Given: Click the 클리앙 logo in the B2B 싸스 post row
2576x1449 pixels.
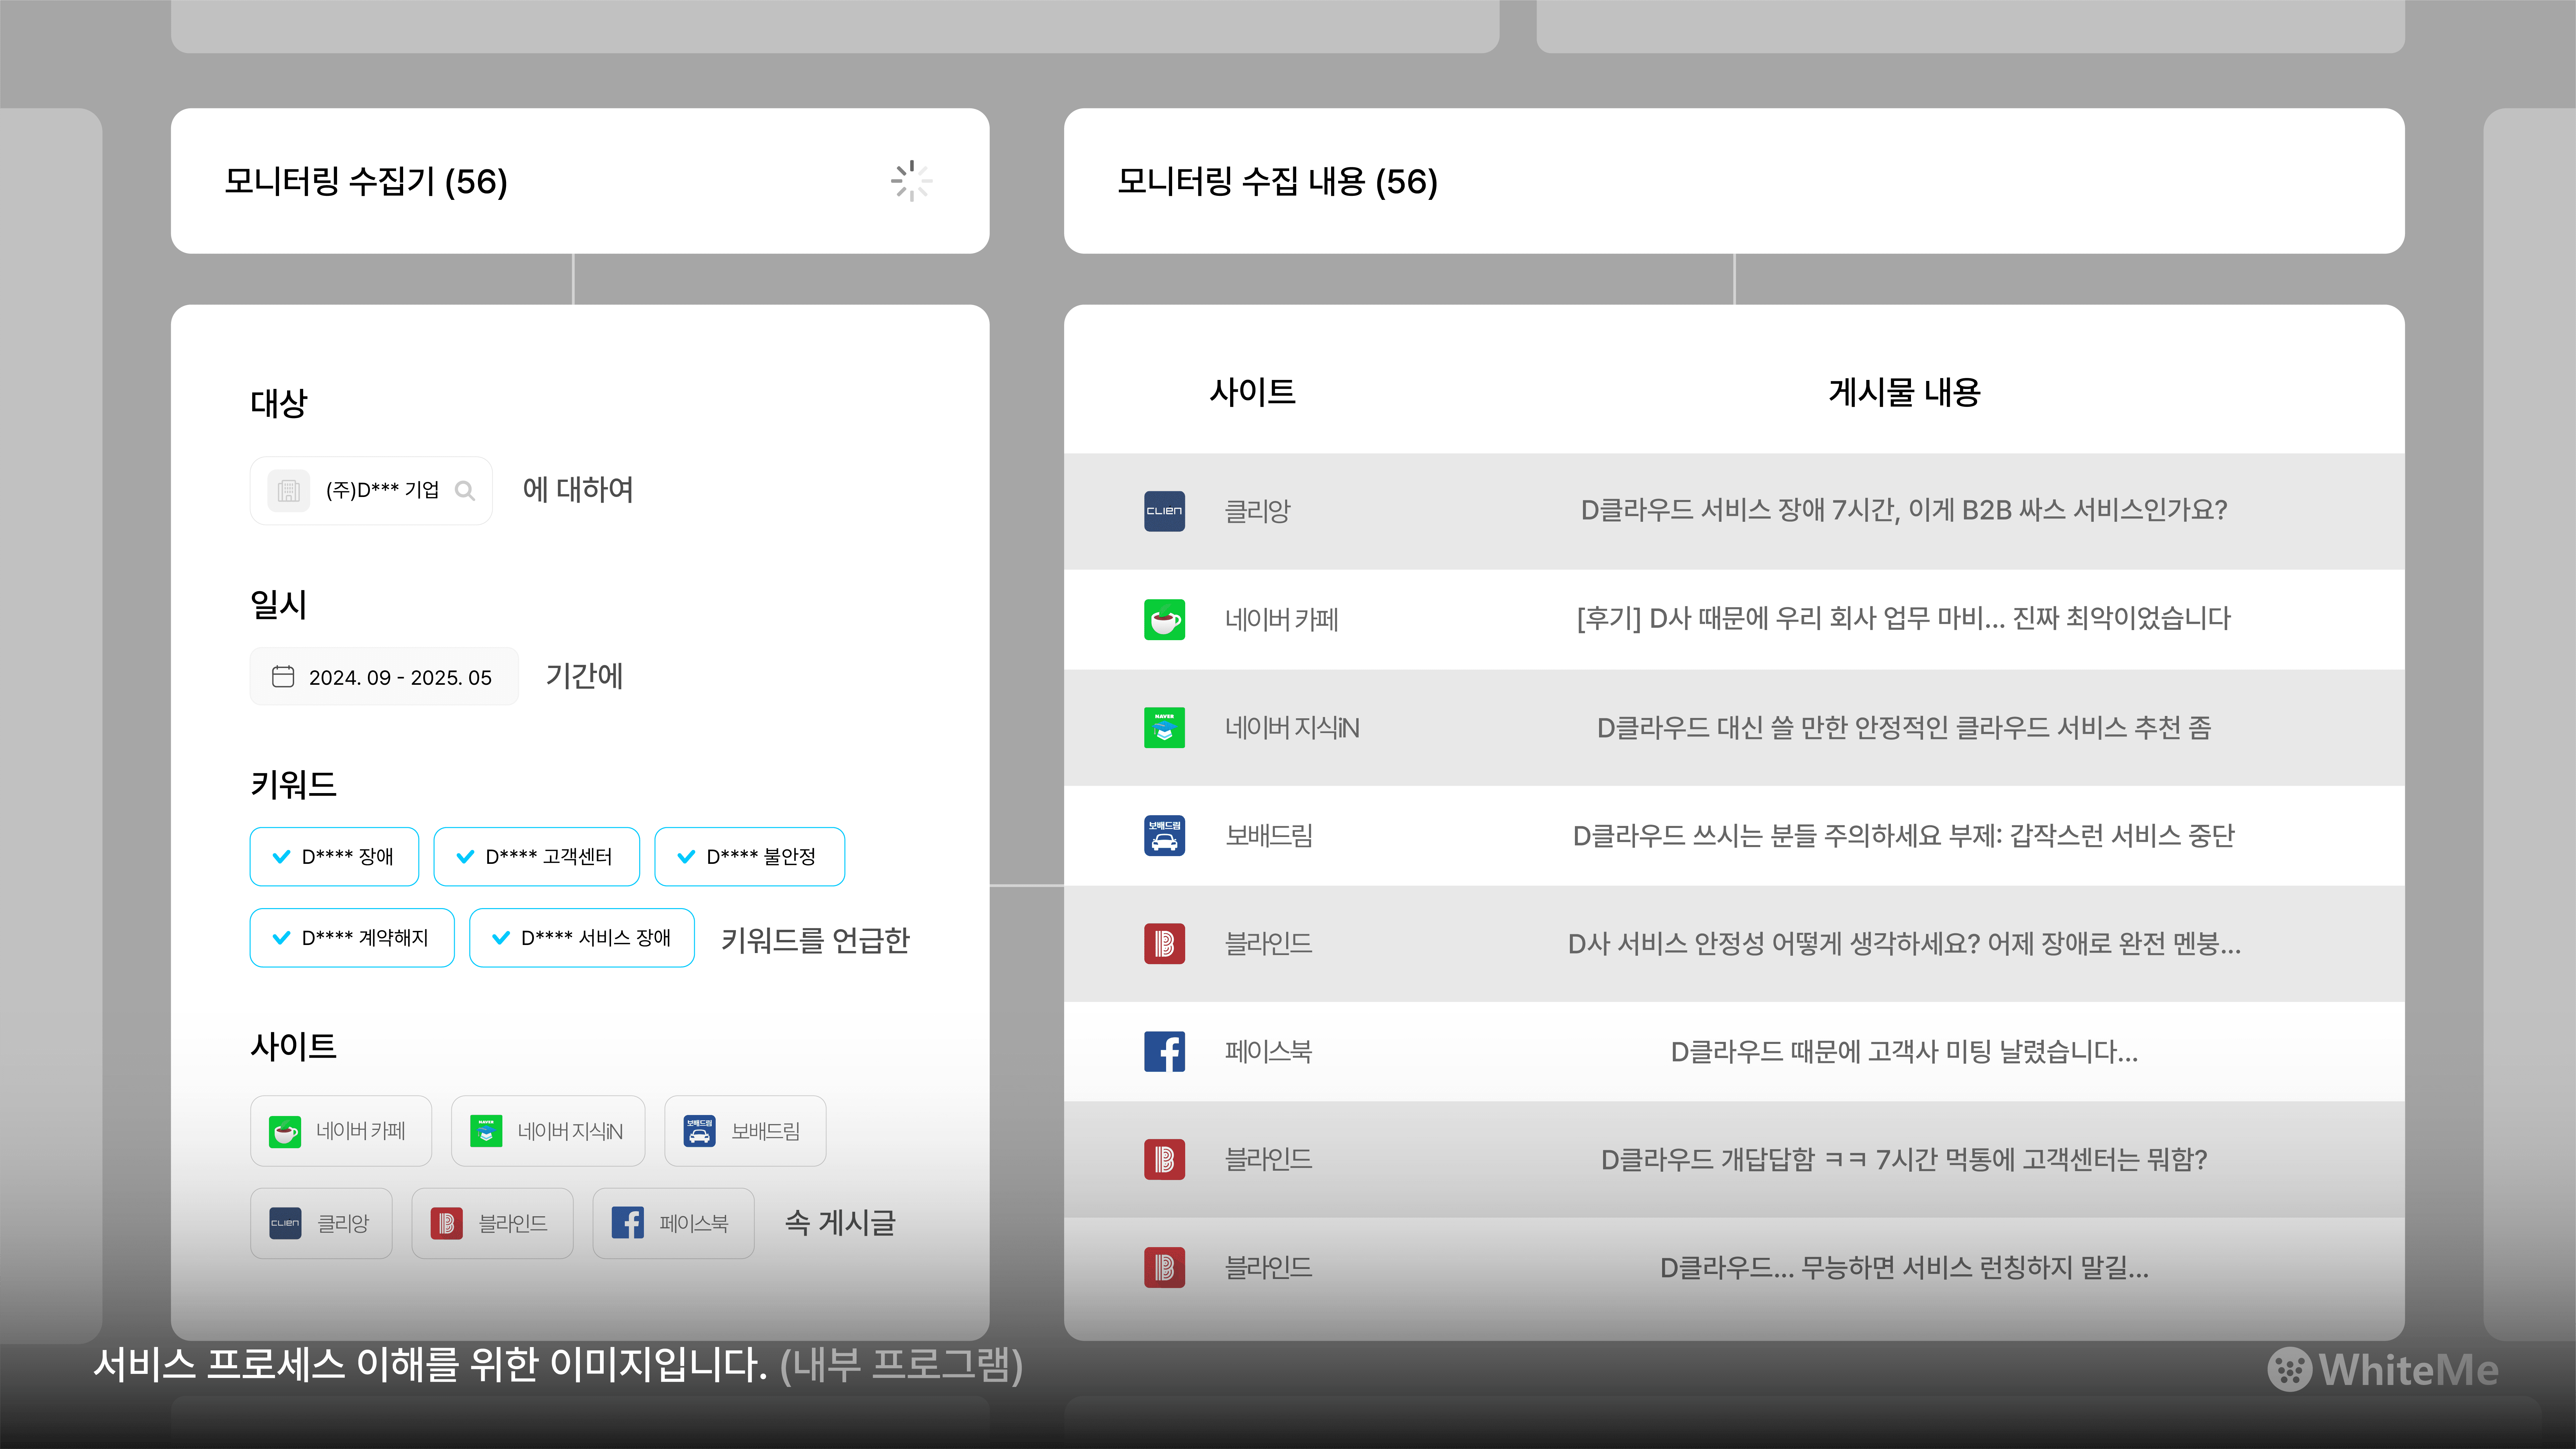Looking at the screenshot, I should coord(1164,511).
